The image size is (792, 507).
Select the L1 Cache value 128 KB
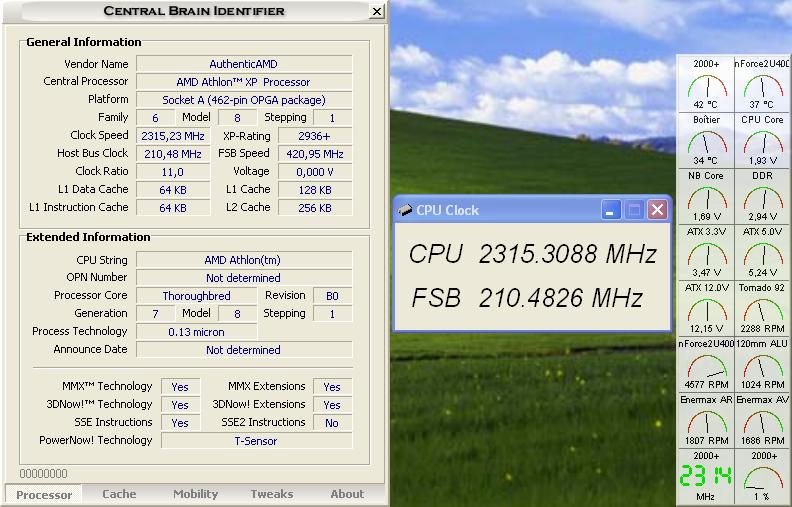click(315, 190)
